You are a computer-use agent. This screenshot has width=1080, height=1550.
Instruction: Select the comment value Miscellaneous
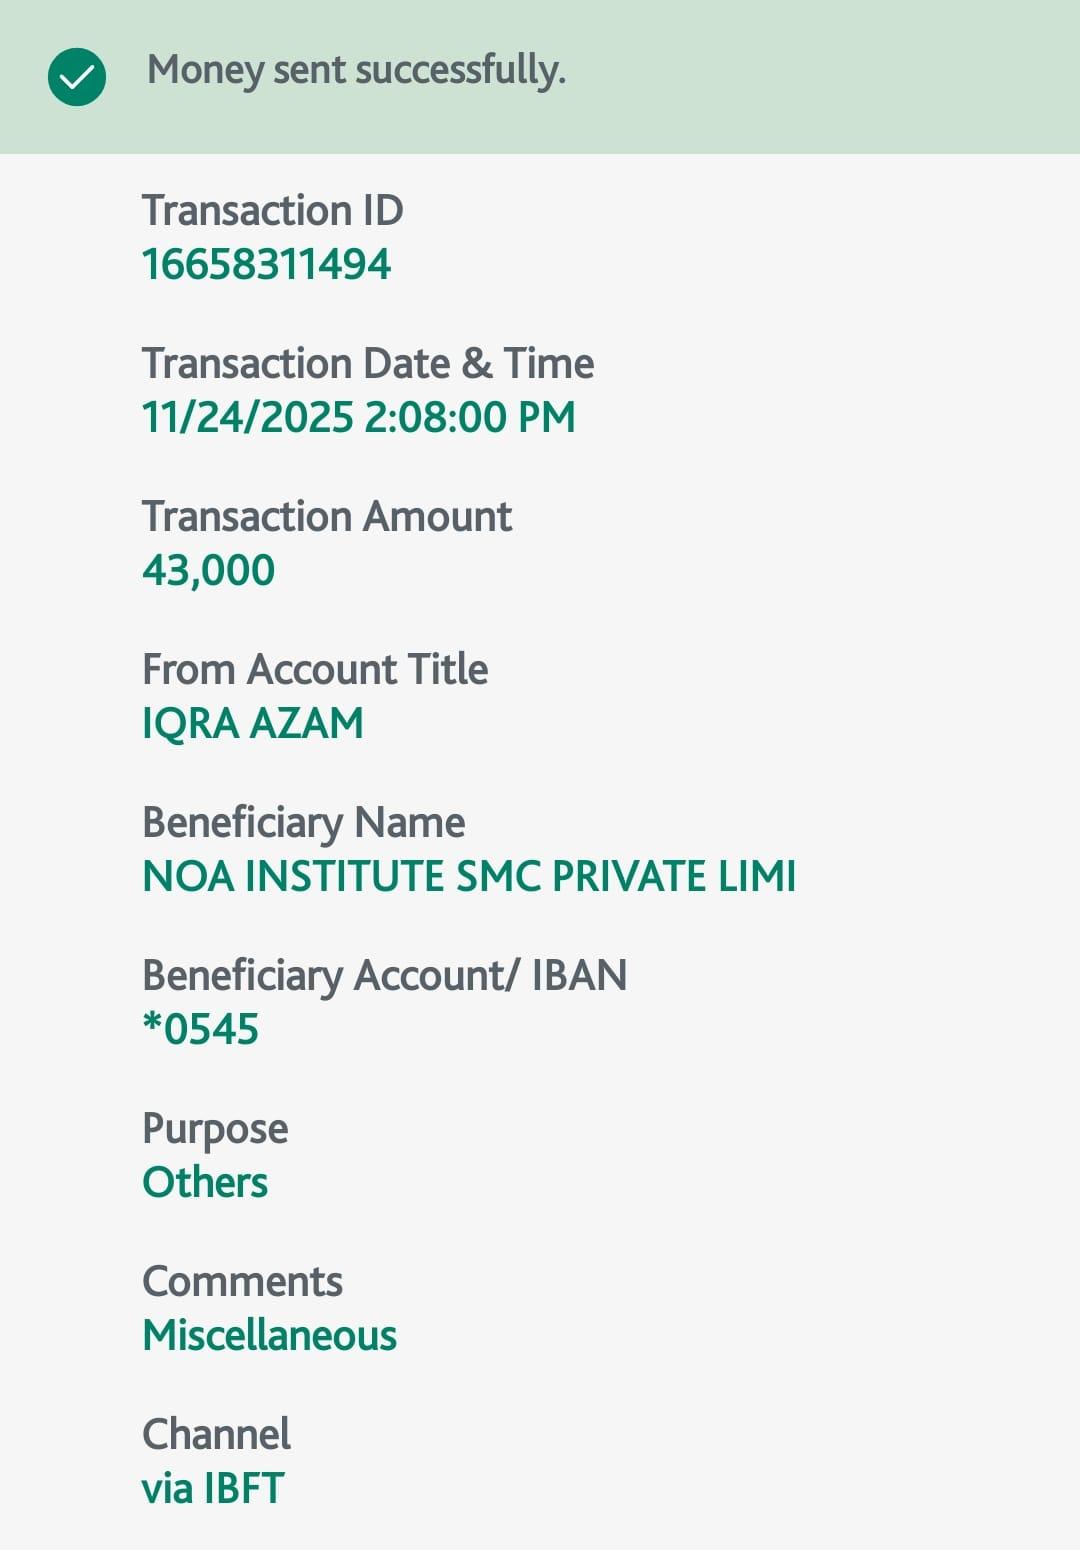tap(270, 1336)
